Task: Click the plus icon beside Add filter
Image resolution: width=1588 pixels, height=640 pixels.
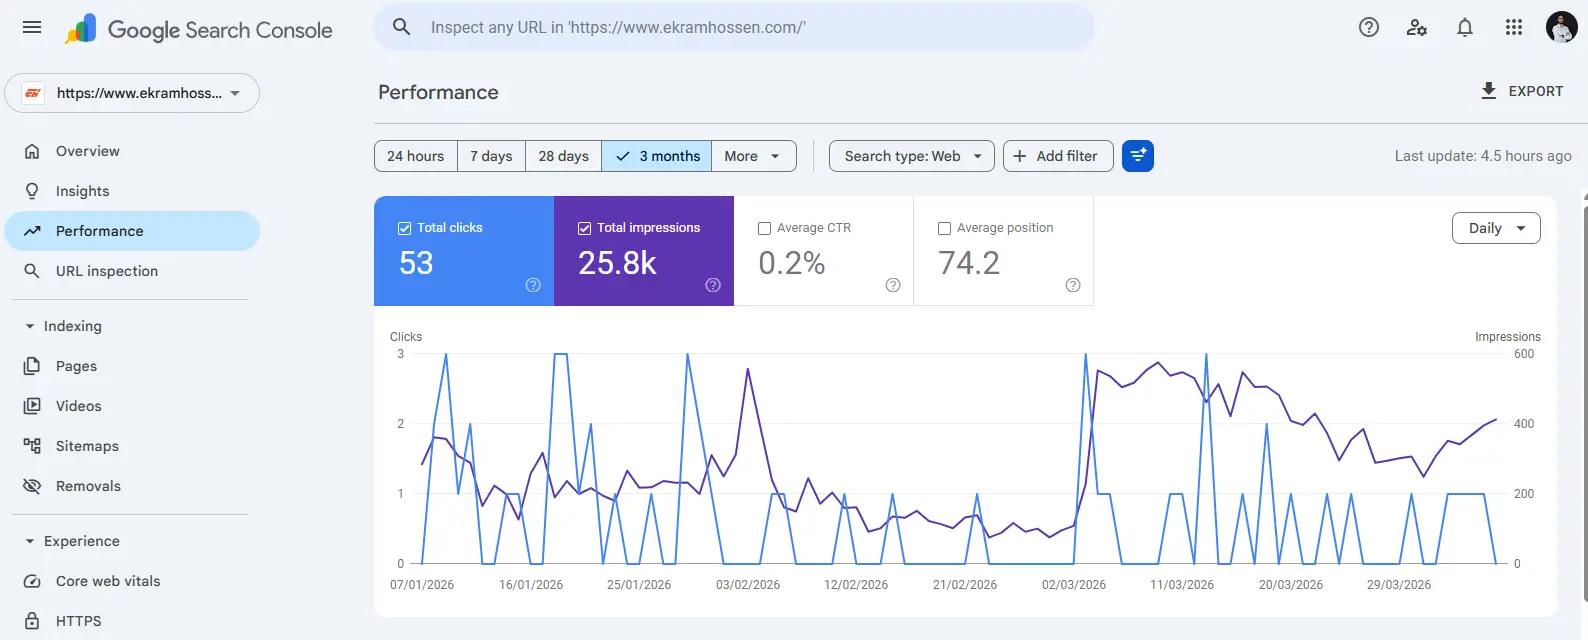Action: (x=1020, y=156)
